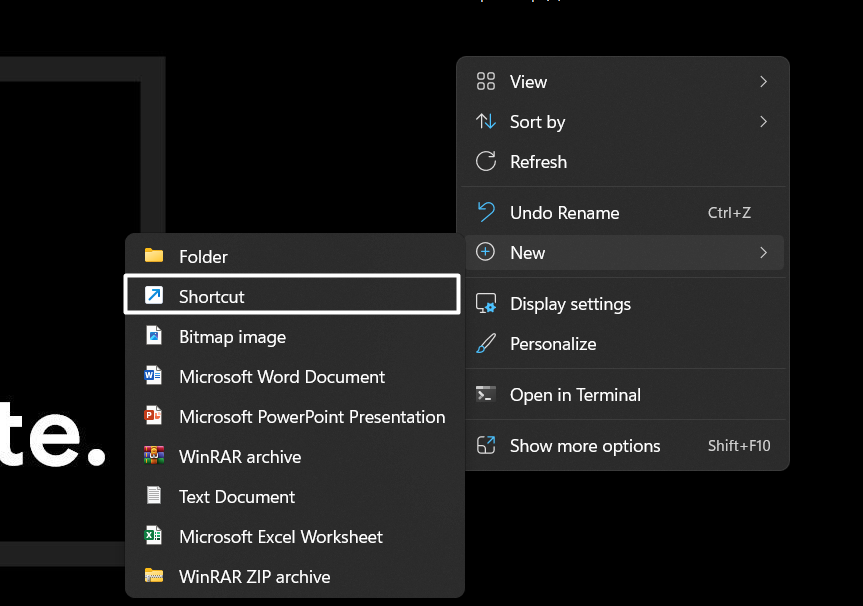Expand the View submenu arrow

tap(763, 82)
